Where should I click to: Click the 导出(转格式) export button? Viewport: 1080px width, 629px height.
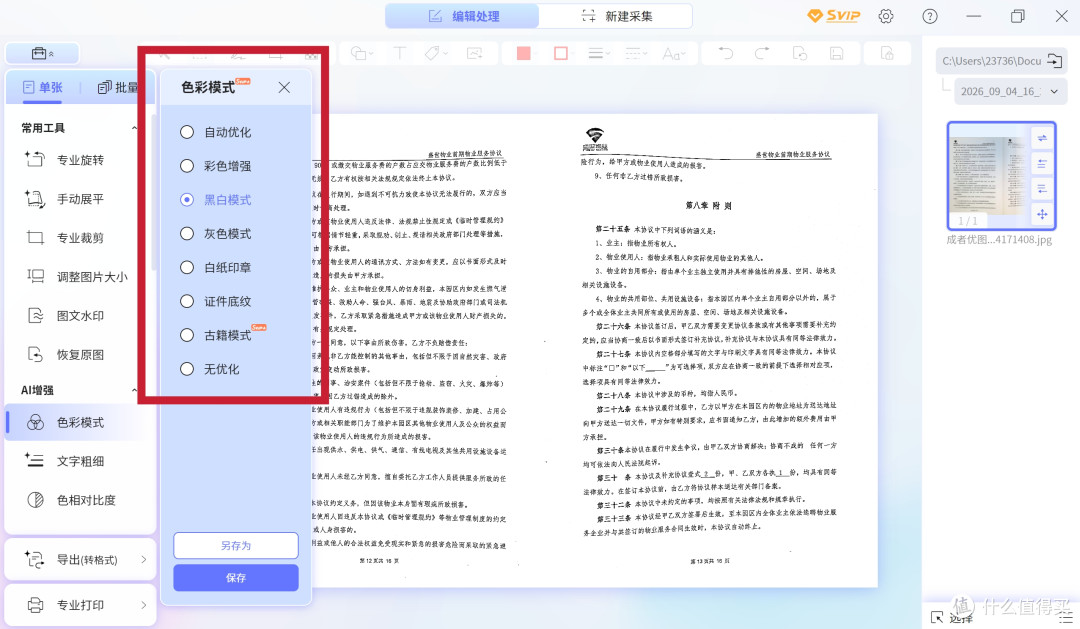tap(81, 559)
